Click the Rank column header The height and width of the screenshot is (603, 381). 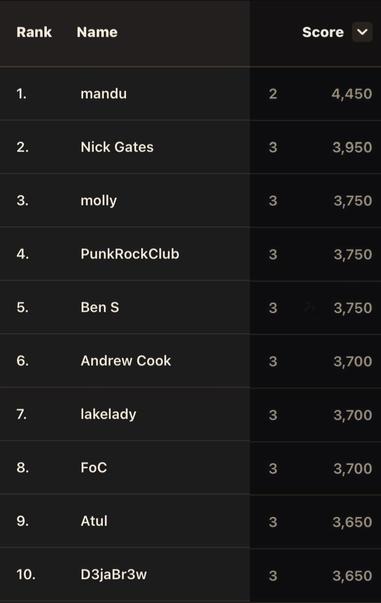tap(34, 32)
